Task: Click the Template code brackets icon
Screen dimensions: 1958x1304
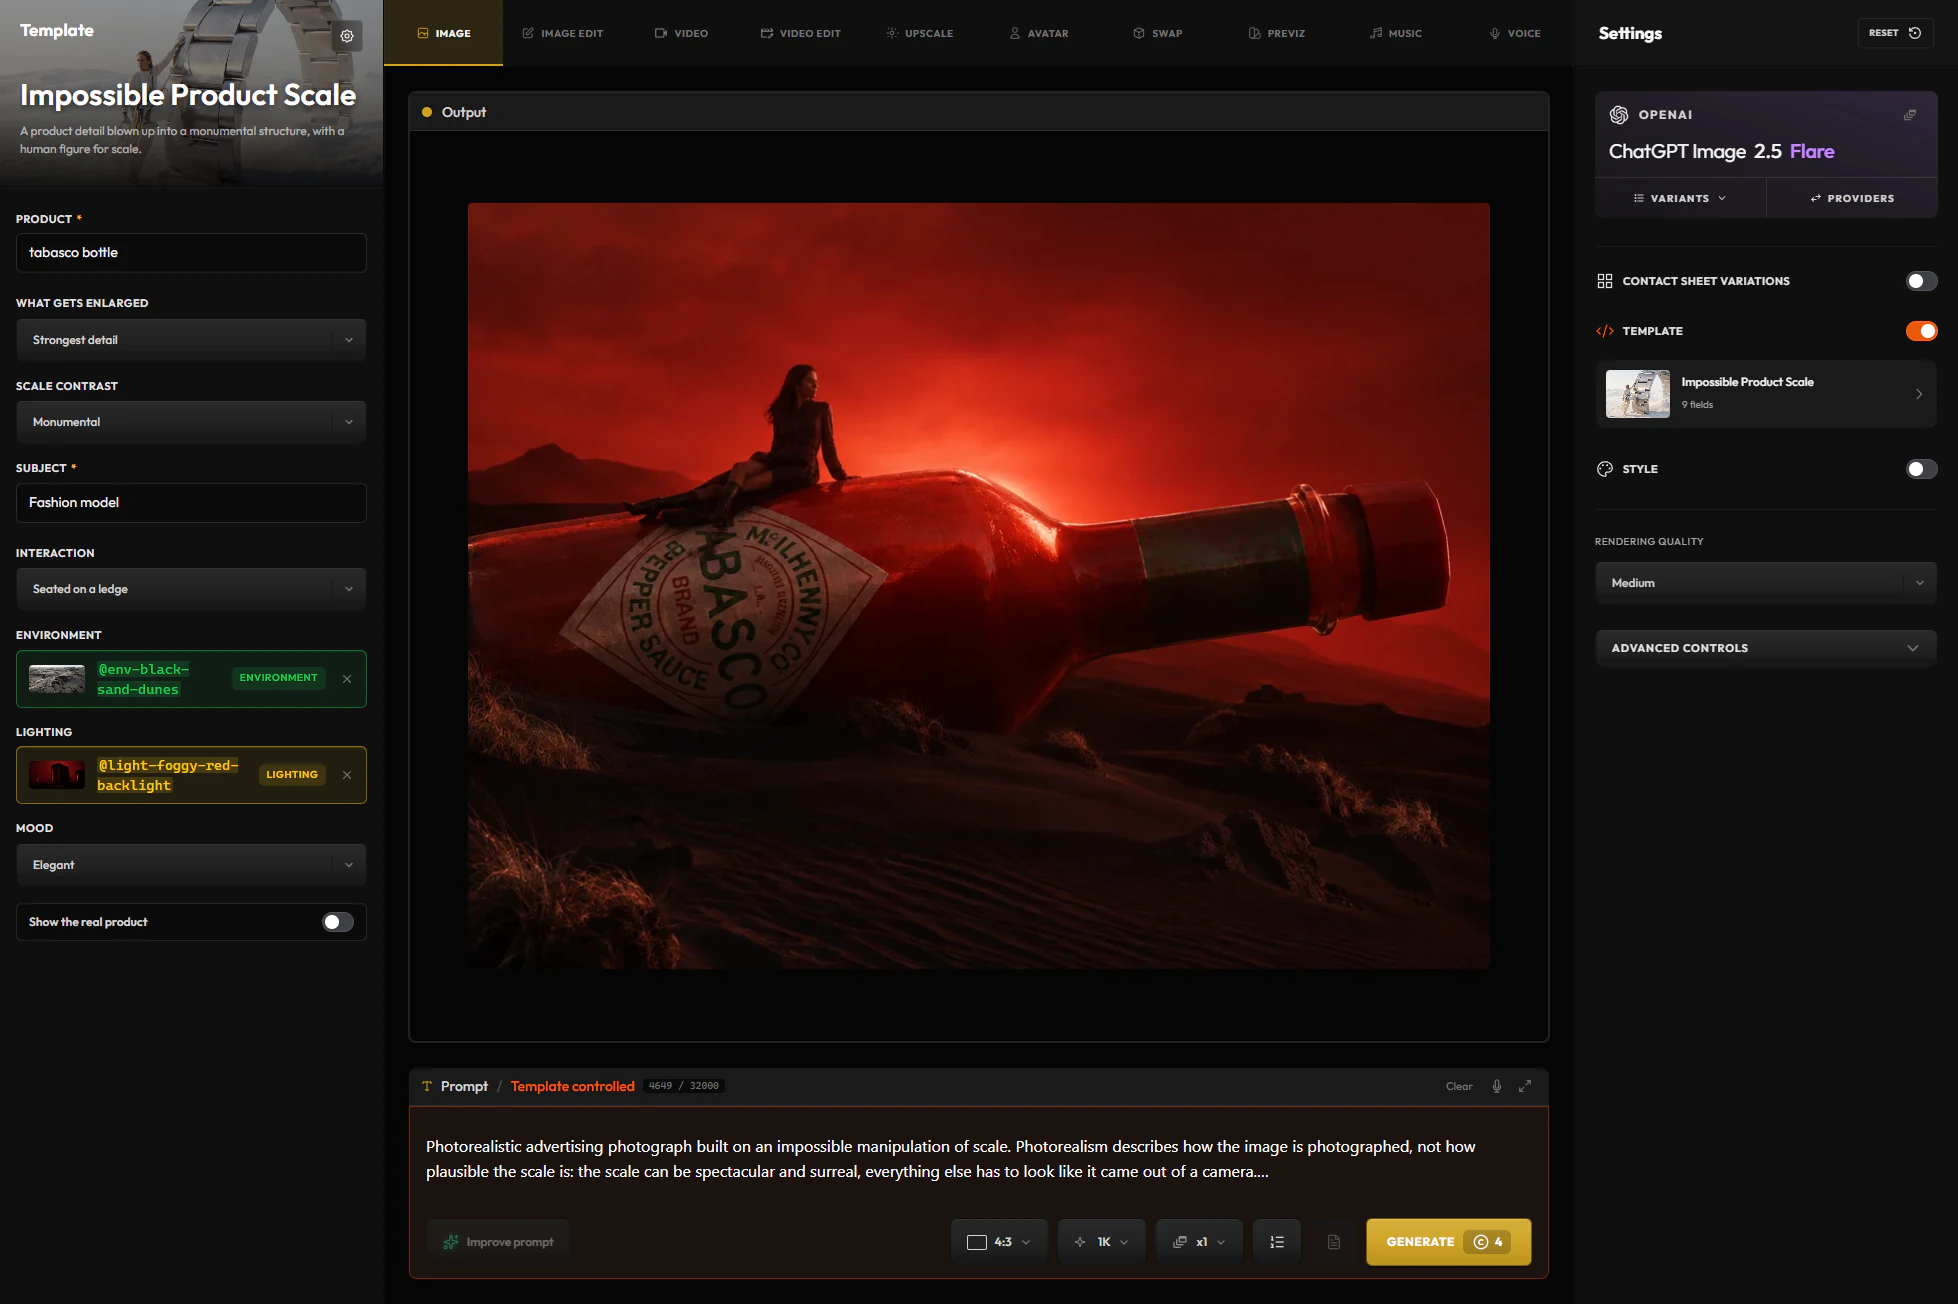Action: (x=1605, y=331)
